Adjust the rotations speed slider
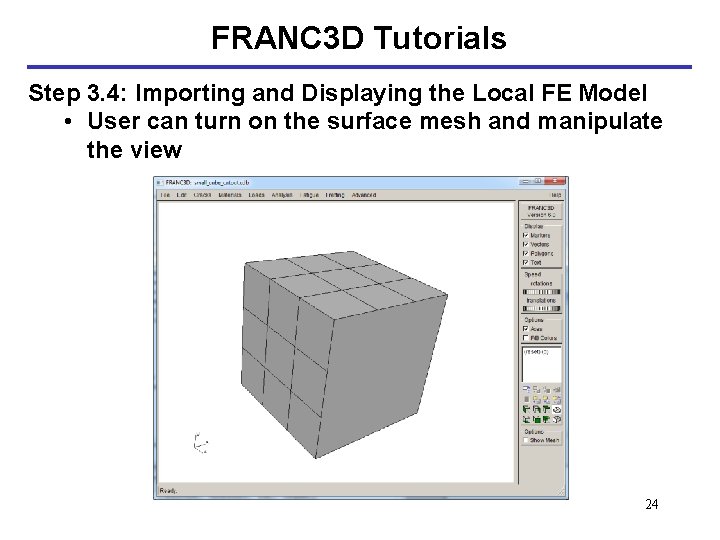This screenshot has width=720, height=540. [x=541, y=292]
